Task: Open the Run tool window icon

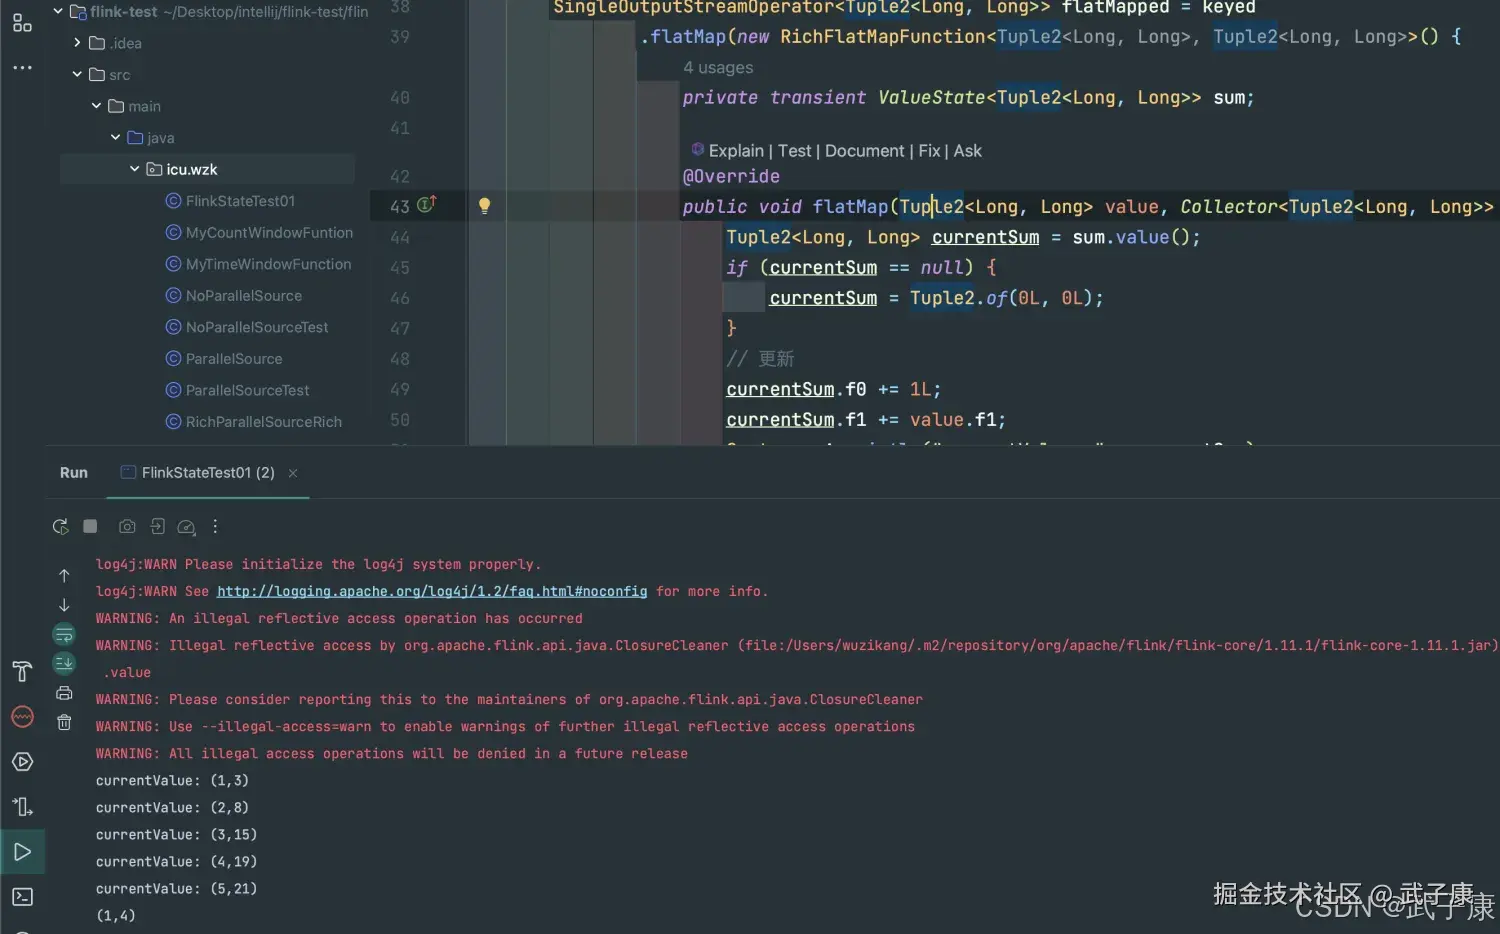Action: tap(22, 852)
